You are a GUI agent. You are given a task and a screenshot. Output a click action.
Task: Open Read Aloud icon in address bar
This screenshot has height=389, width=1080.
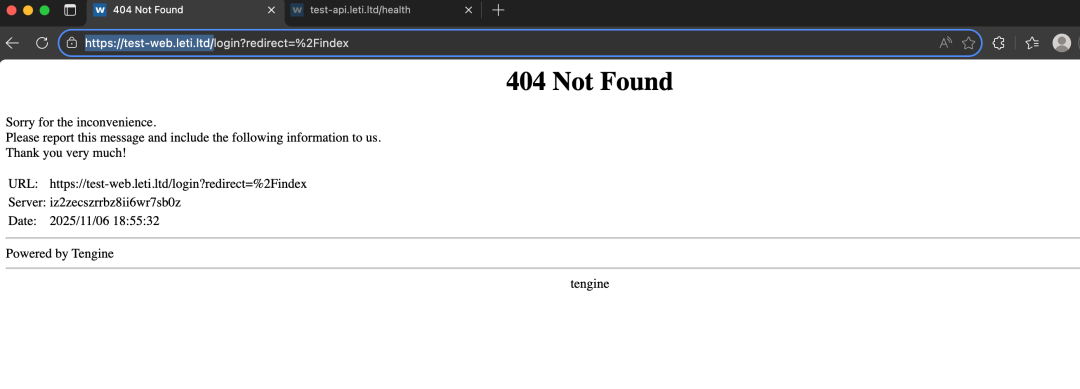click(x=946, y=43)
